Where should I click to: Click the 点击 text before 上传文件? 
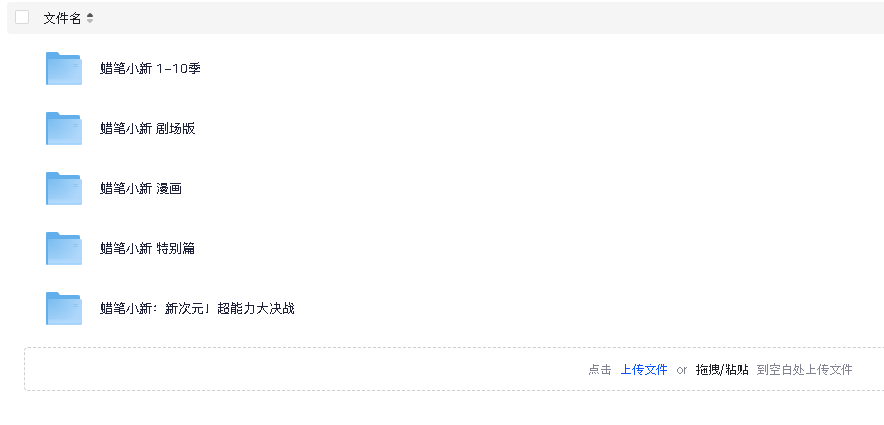click(600, 370)
